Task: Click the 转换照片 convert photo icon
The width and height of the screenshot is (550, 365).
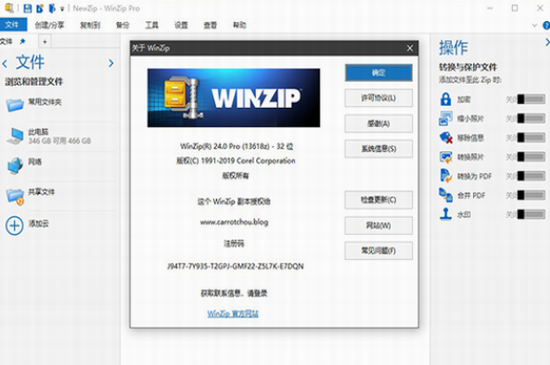Action: click(446, 157)
